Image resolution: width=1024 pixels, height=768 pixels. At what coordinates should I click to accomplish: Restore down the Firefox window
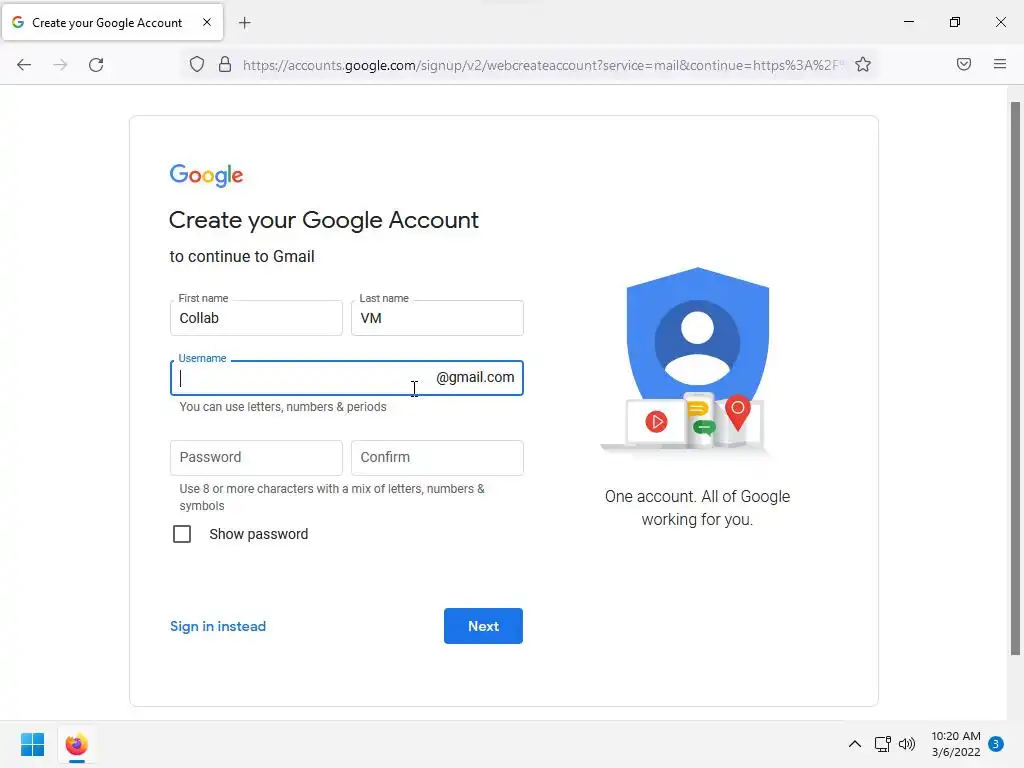click(955, 22)
